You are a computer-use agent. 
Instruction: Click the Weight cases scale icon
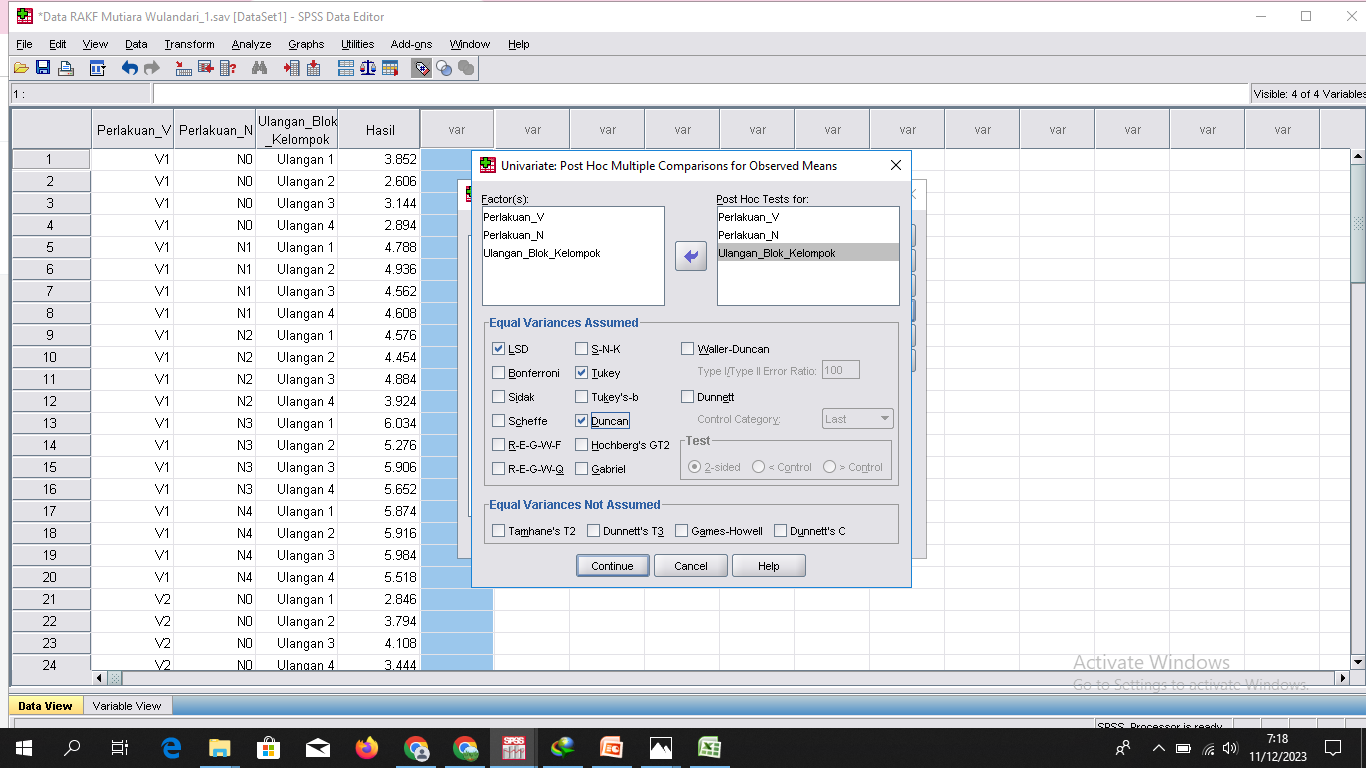click(368, 68)
